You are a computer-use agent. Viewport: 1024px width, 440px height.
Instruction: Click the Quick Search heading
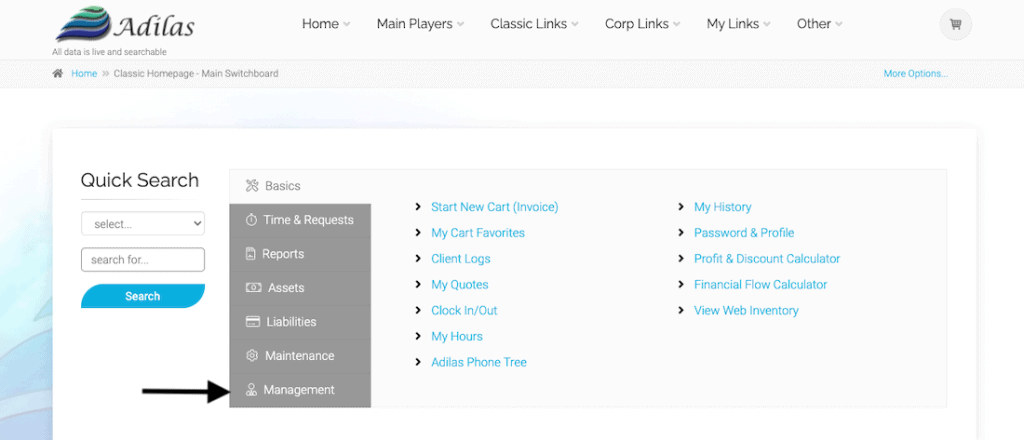[140, 180]
